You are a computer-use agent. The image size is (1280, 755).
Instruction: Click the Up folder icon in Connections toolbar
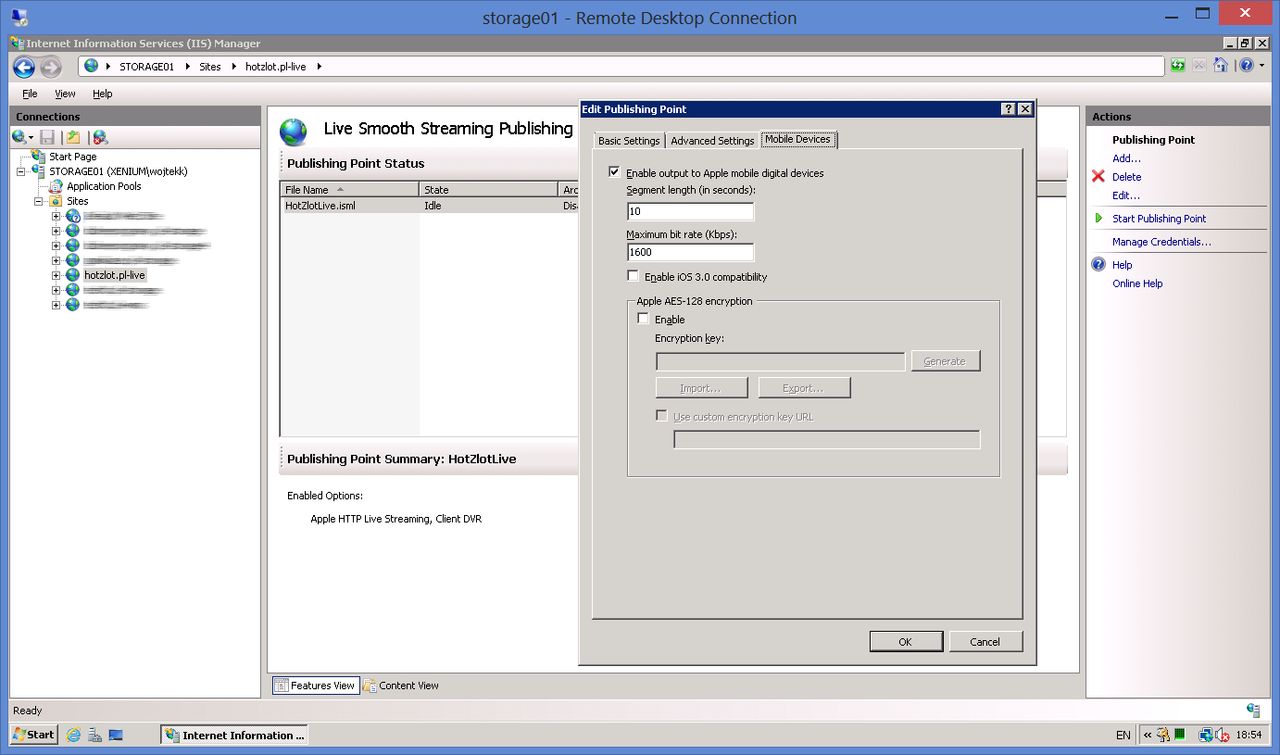click(73, 137)
